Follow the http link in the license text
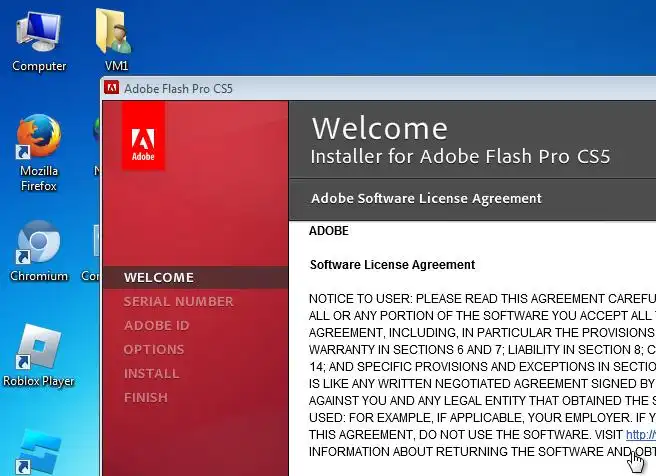The image size is (656, 476). pos(641,435)
